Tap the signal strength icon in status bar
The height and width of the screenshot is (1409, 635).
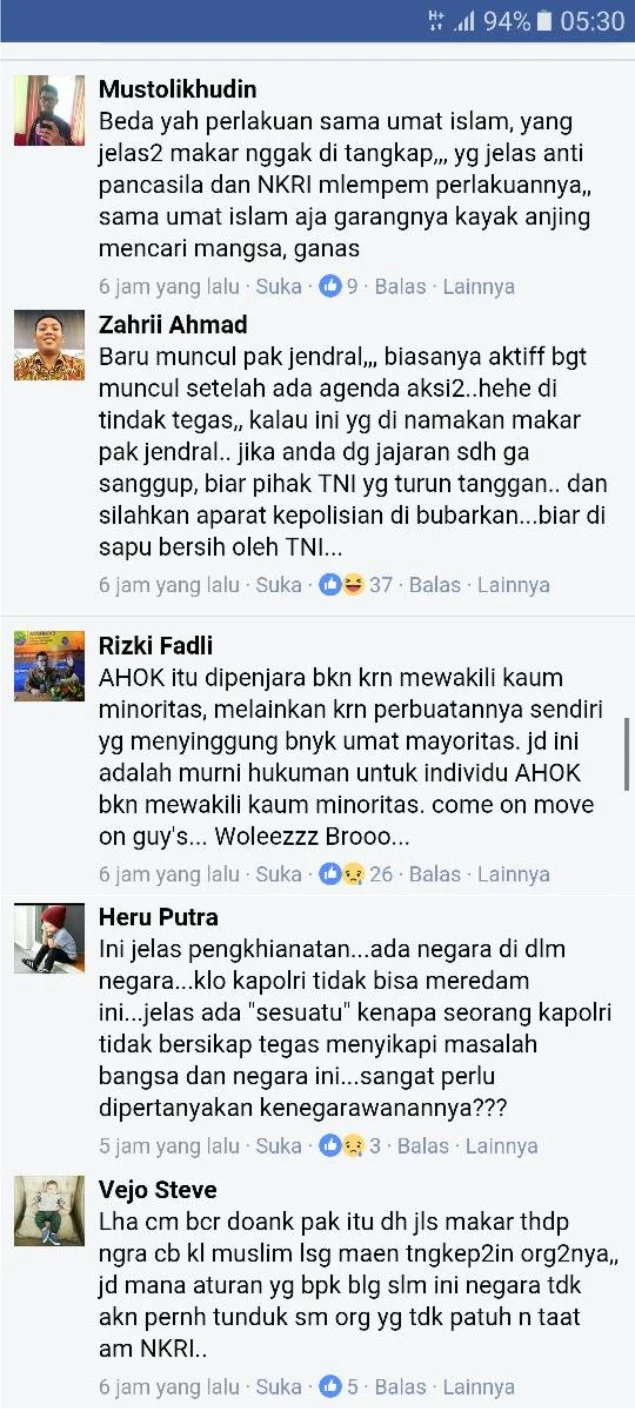(464, 21)
